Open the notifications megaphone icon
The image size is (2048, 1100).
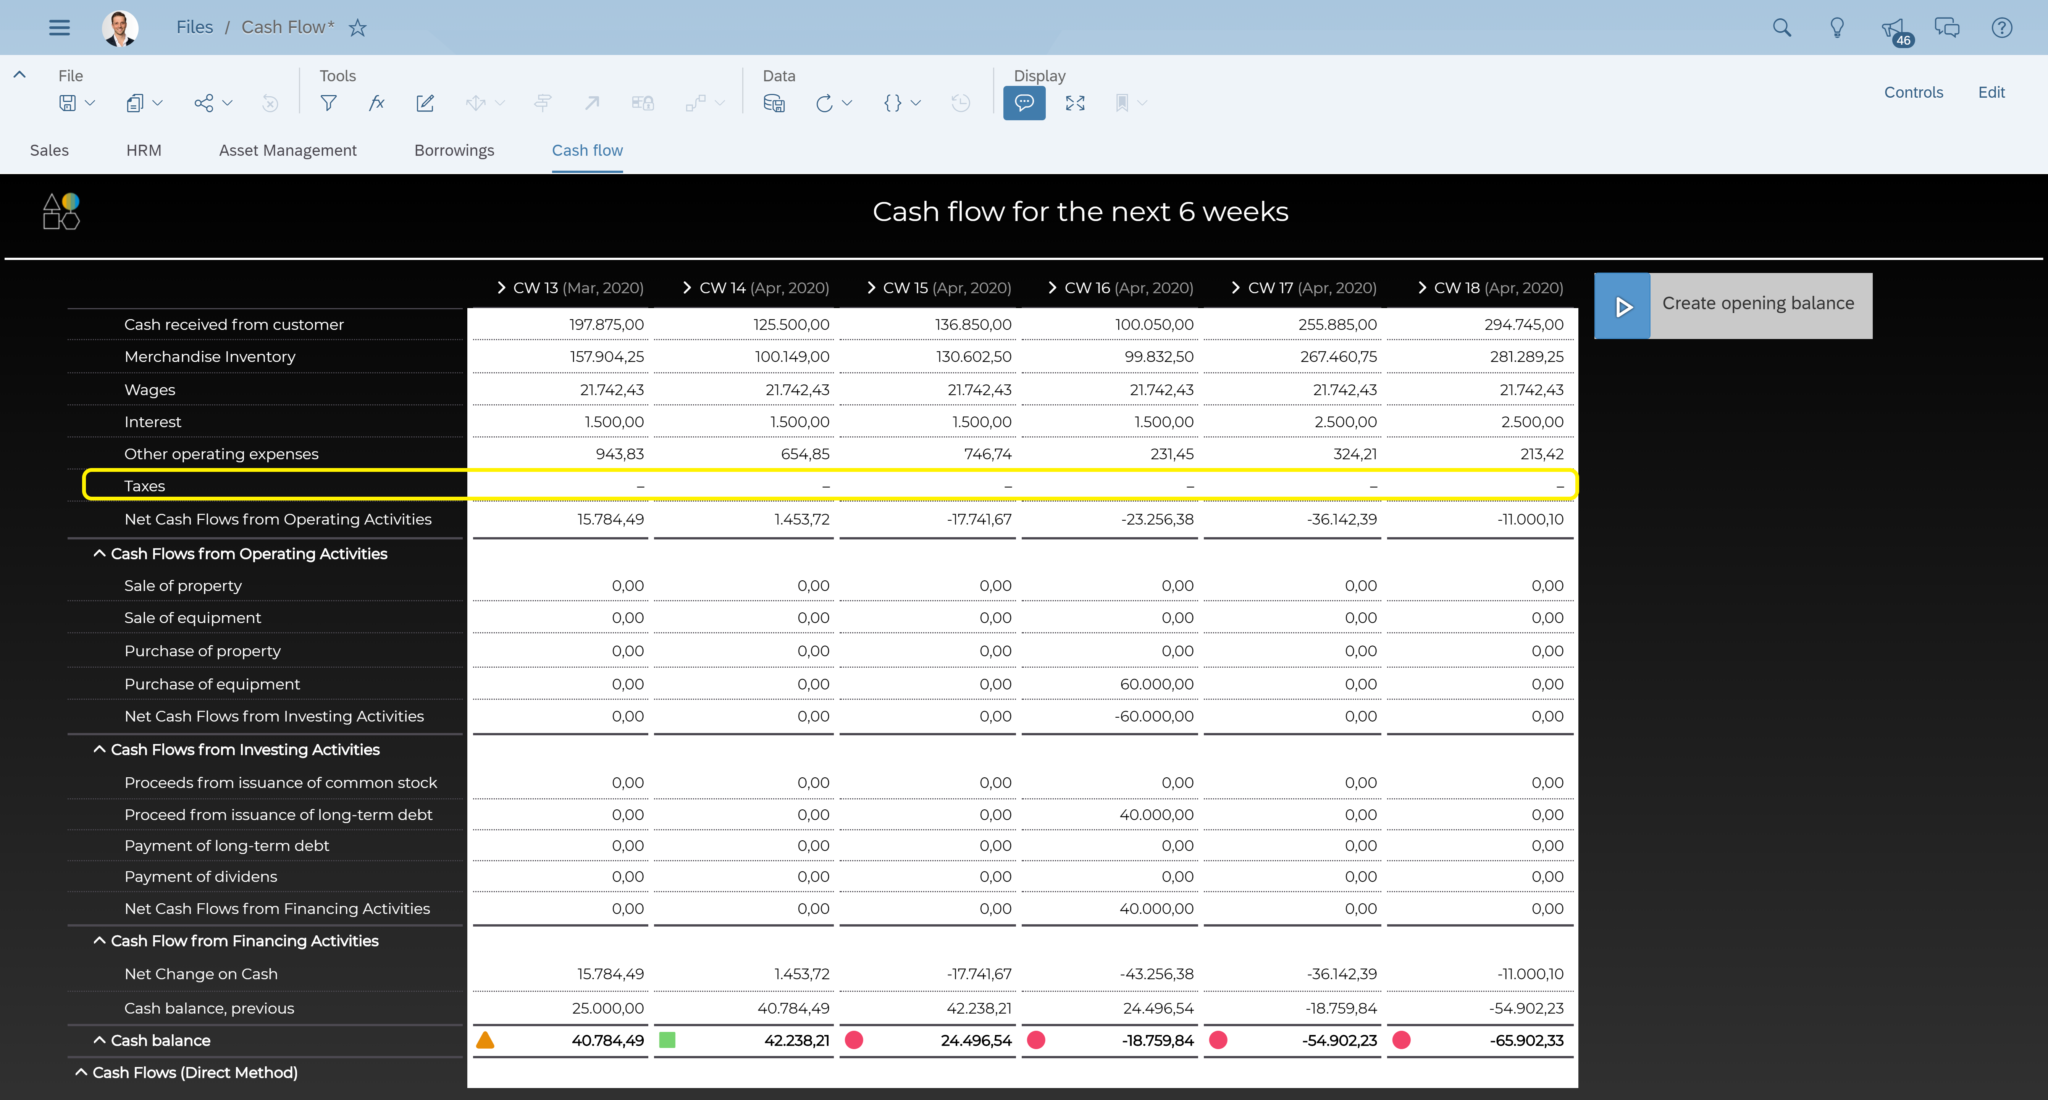pyautogui.click(x=1892, y=28)
